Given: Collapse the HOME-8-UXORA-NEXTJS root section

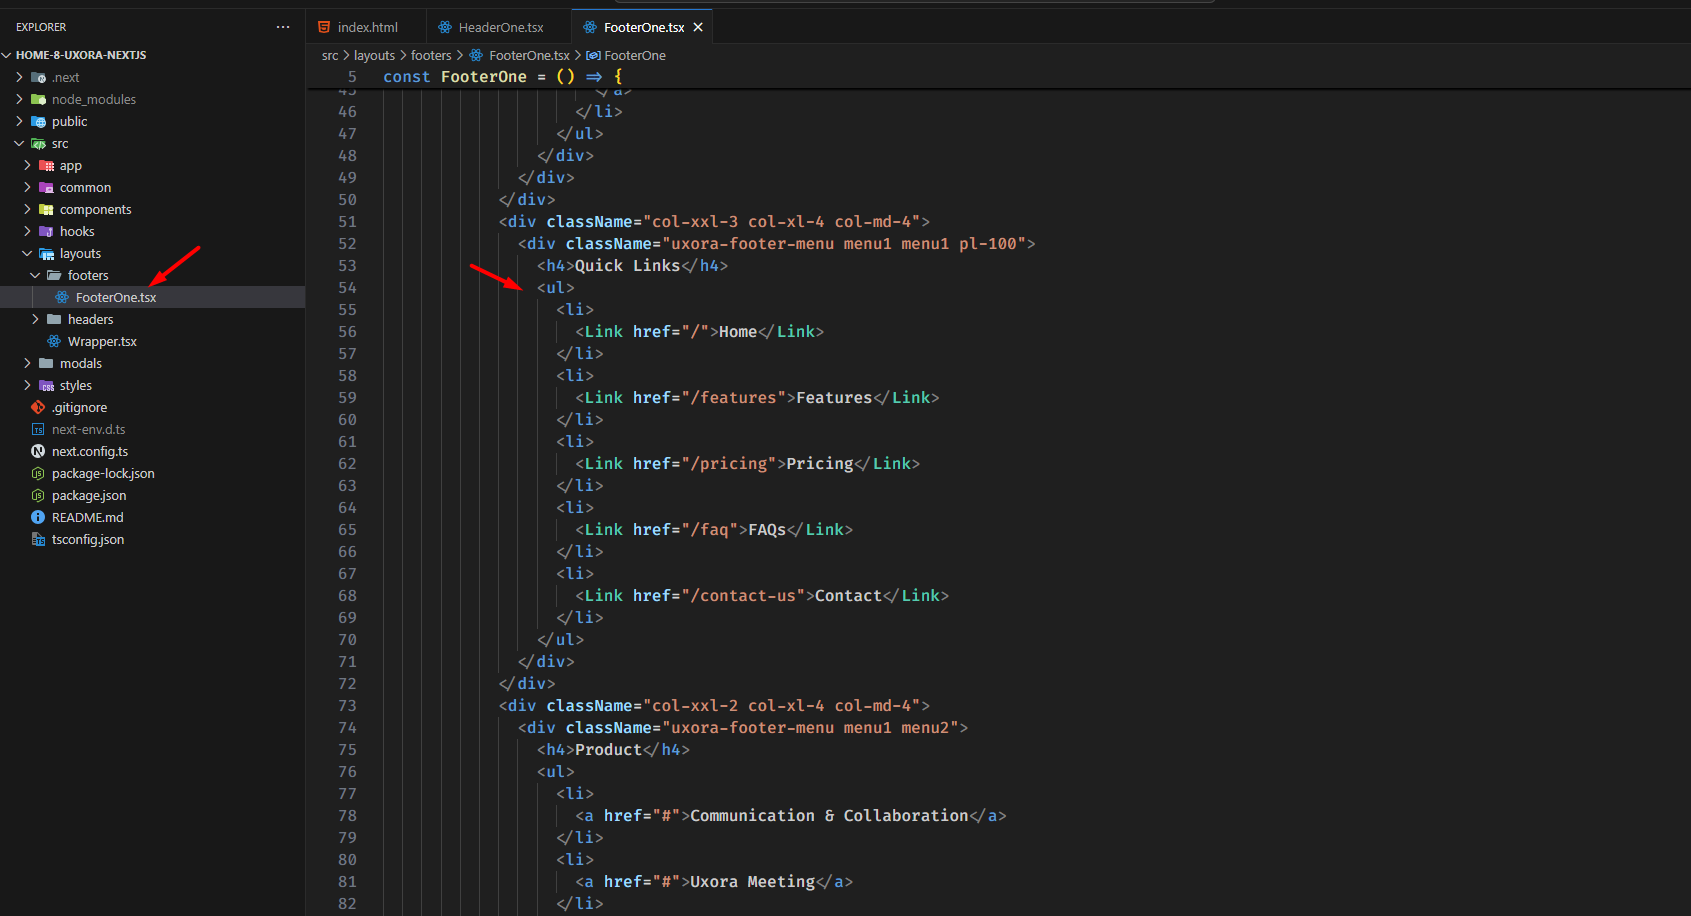Looking at the screenshot, I should [x=7, y=55].
